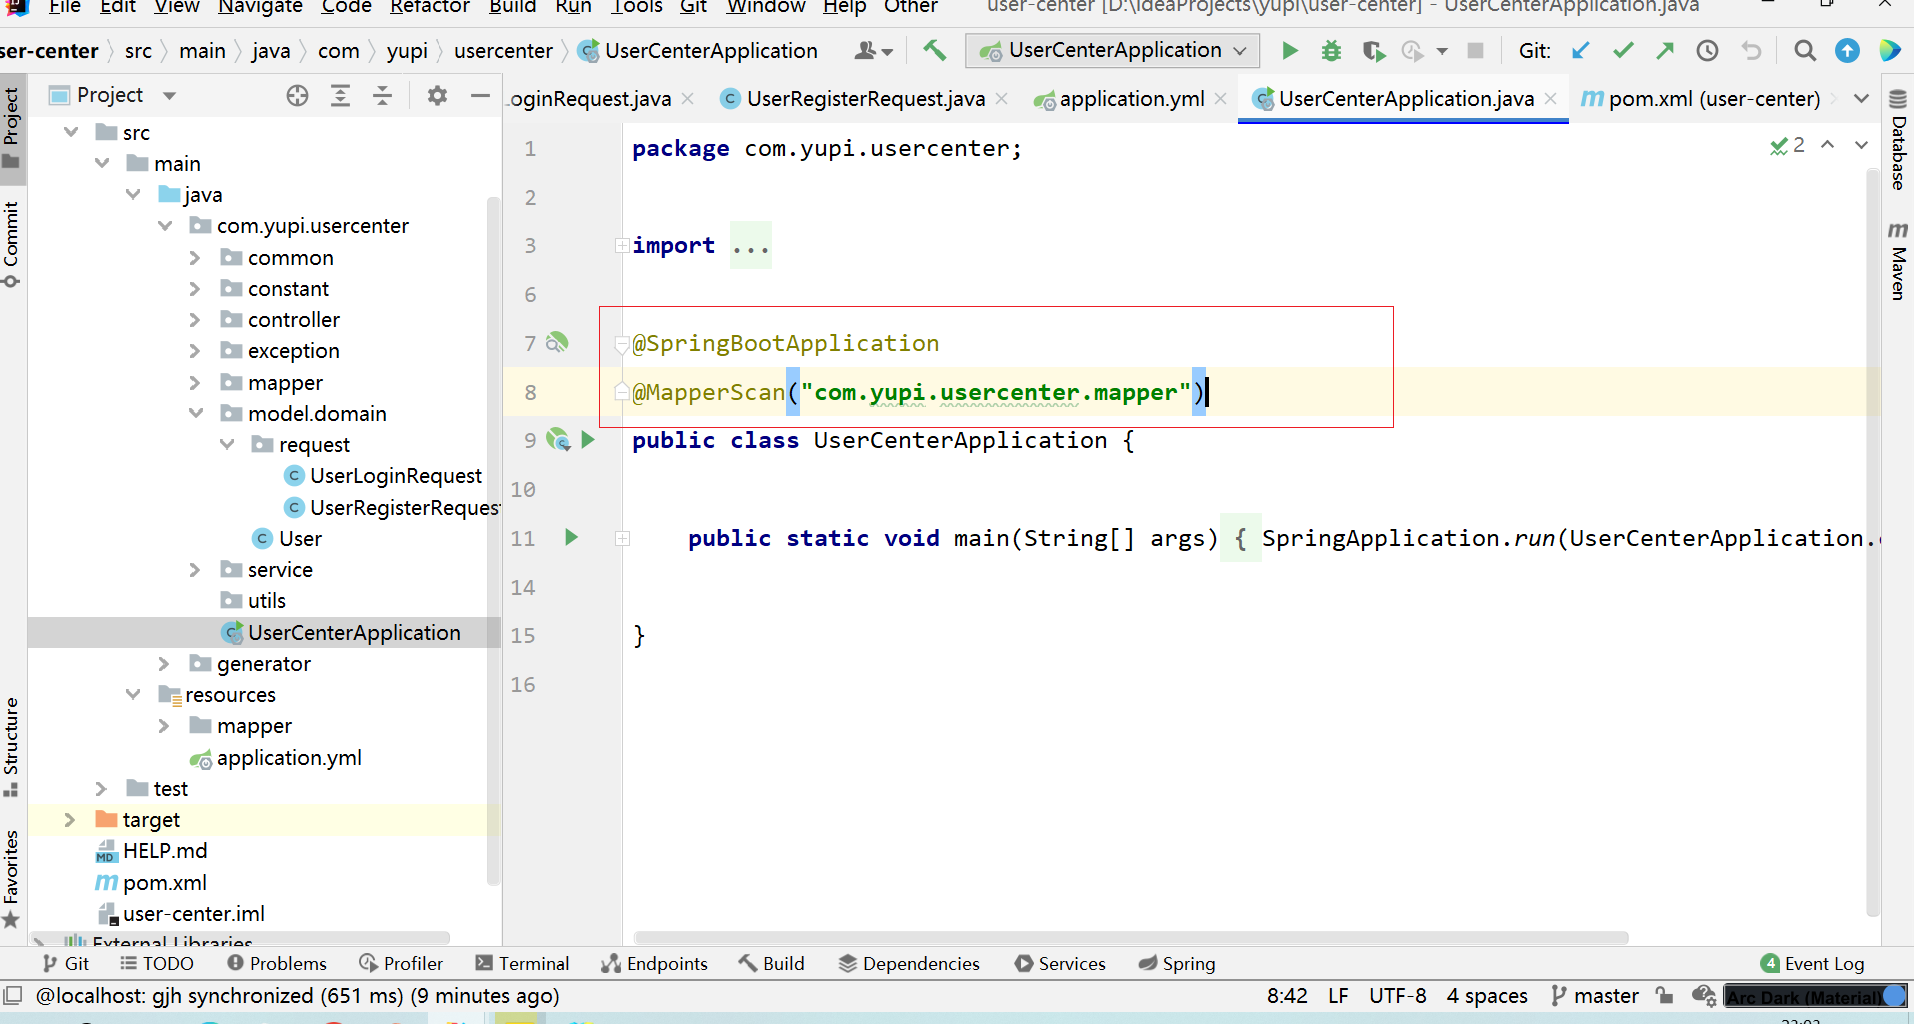This screenshot has height=1024, width=1914.
Task: Open the Problems tool window
Action: coord(277,963)
